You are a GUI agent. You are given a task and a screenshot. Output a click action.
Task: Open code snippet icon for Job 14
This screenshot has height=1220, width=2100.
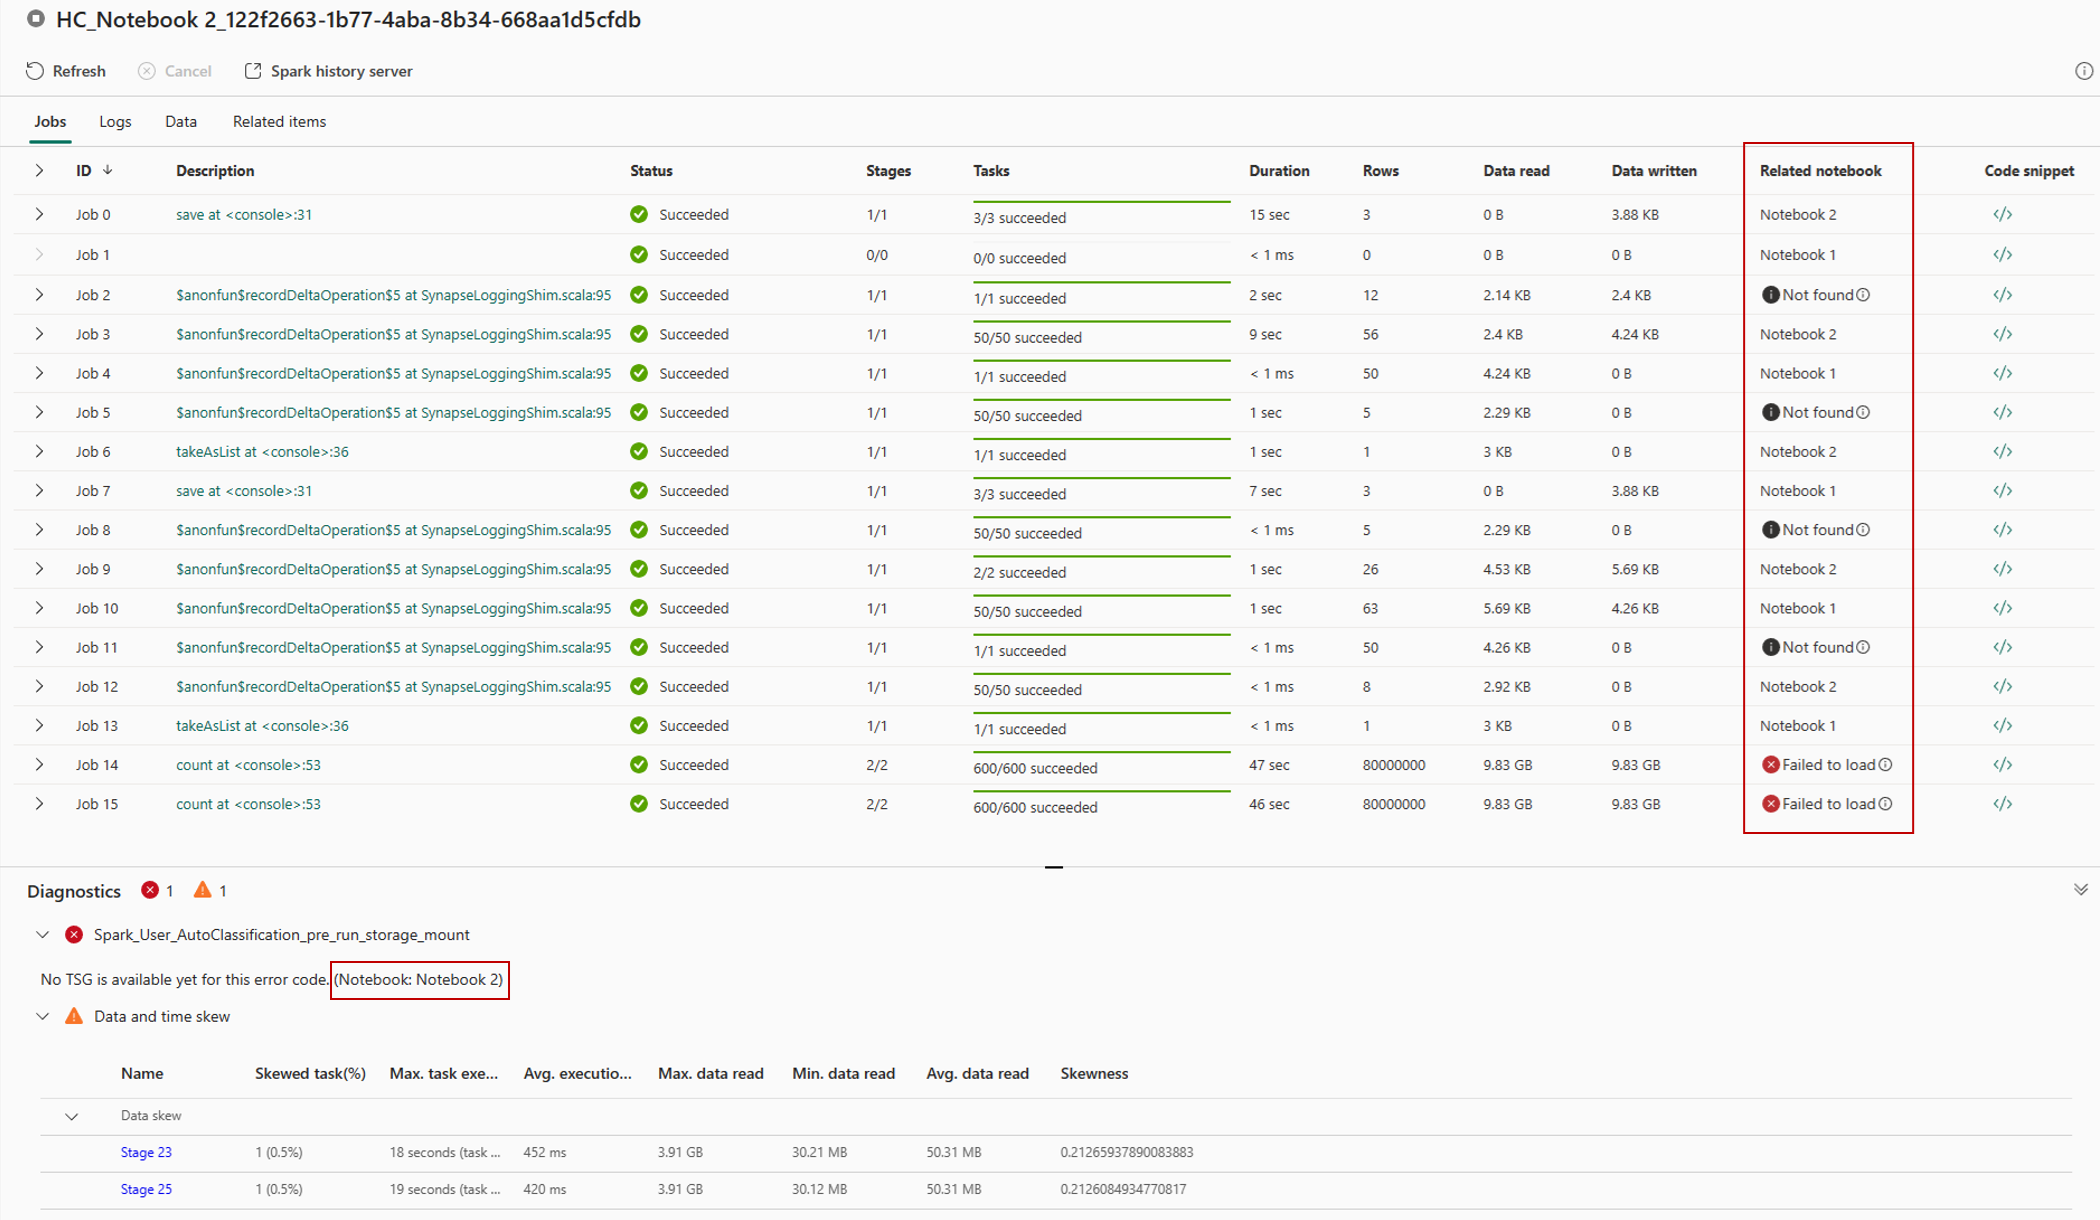2002,765
